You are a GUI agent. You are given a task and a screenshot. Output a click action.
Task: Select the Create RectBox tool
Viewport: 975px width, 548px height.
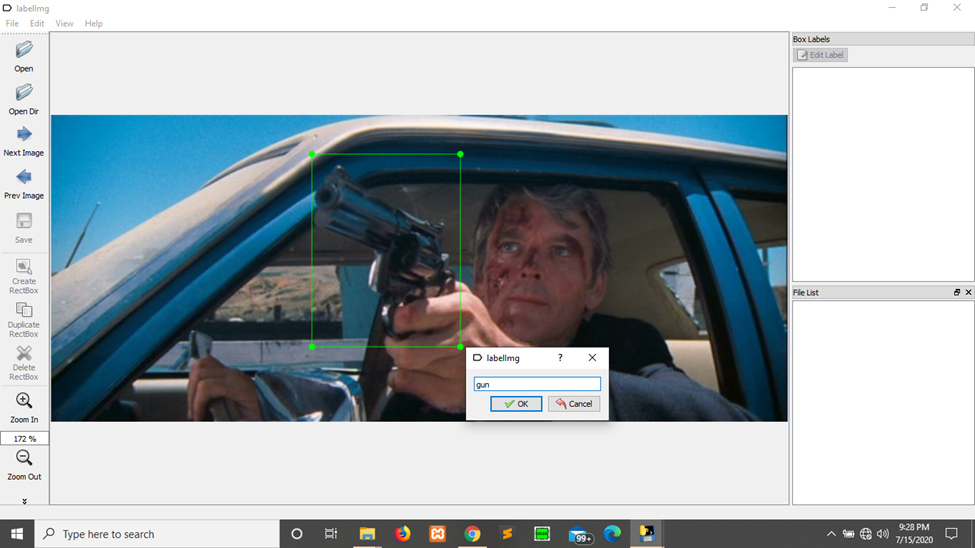click(24, 276)
